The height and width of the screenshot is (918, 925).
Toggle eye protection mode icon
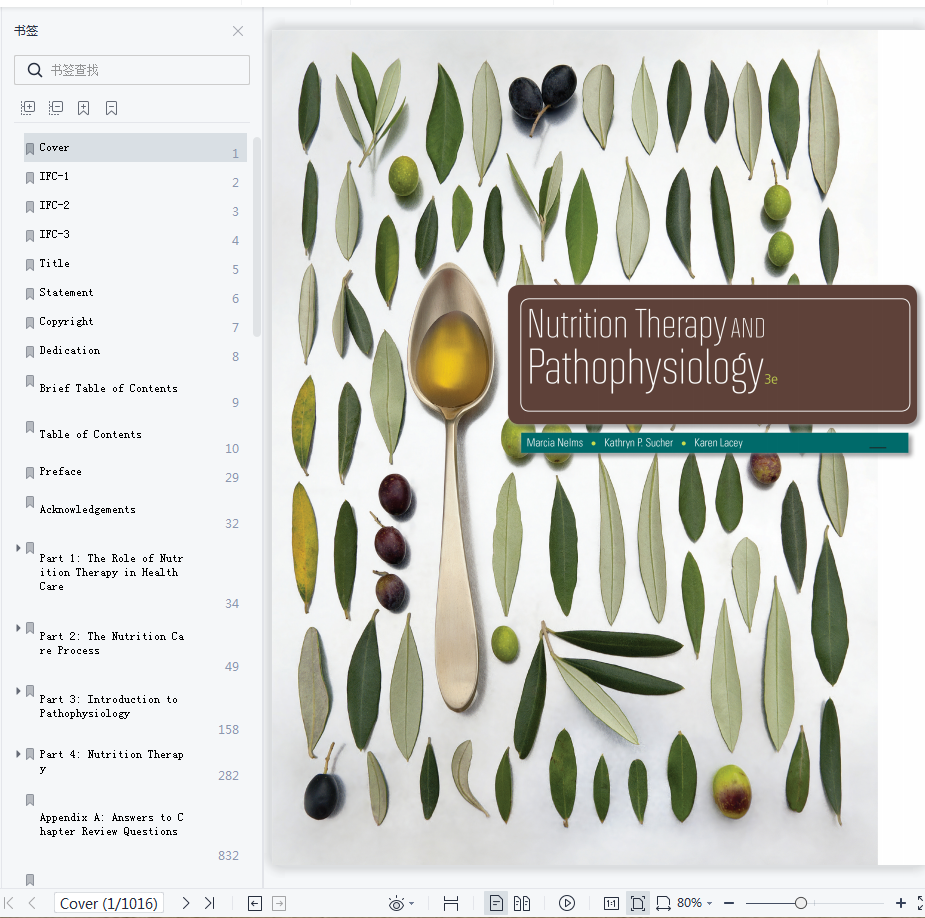coord(396,903)
